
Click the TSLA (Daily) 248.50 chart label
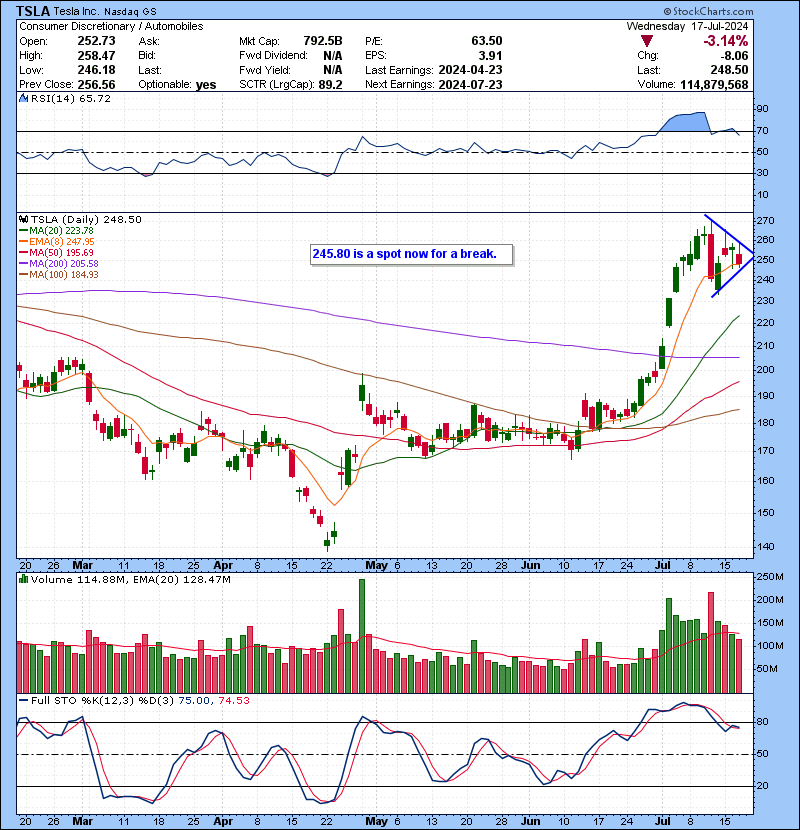click(x=86, y=219)
